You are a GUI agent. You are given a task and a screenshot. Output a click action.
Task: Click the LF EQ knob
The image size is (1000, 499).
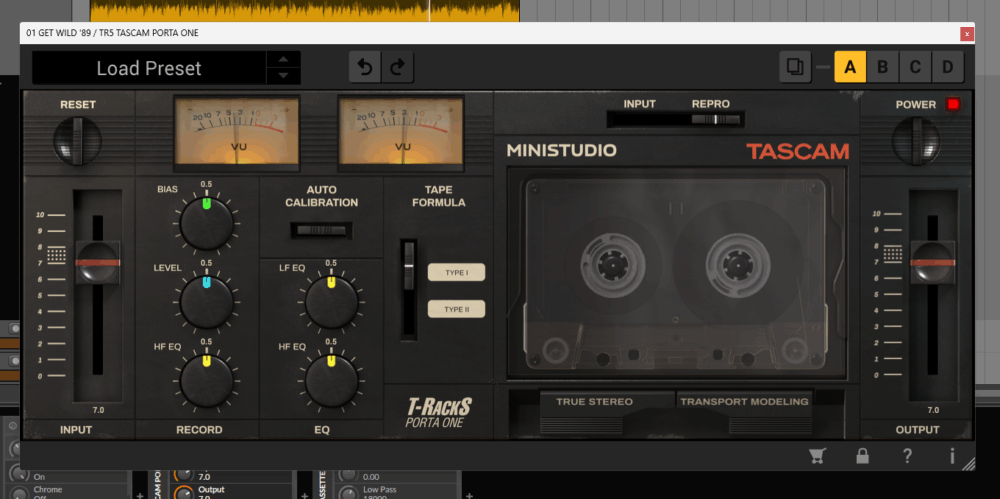(331, 302)
